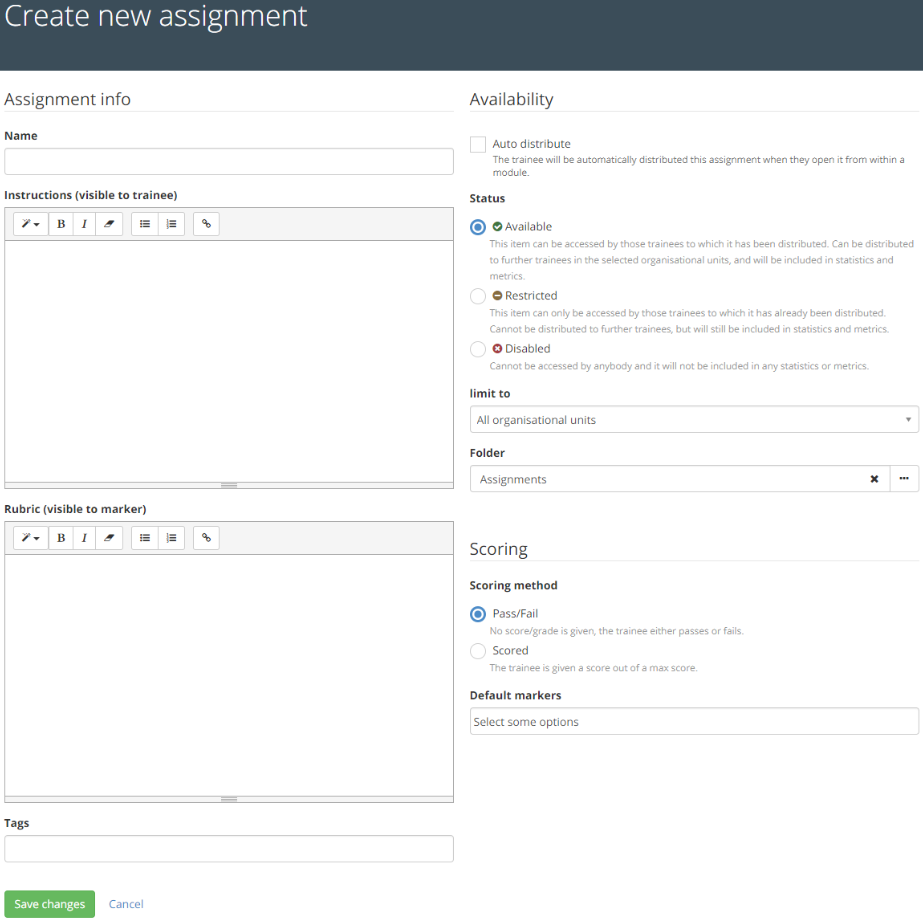
Task: Open the magic wand style dropdown in Instructions
Action: (31, 224)
